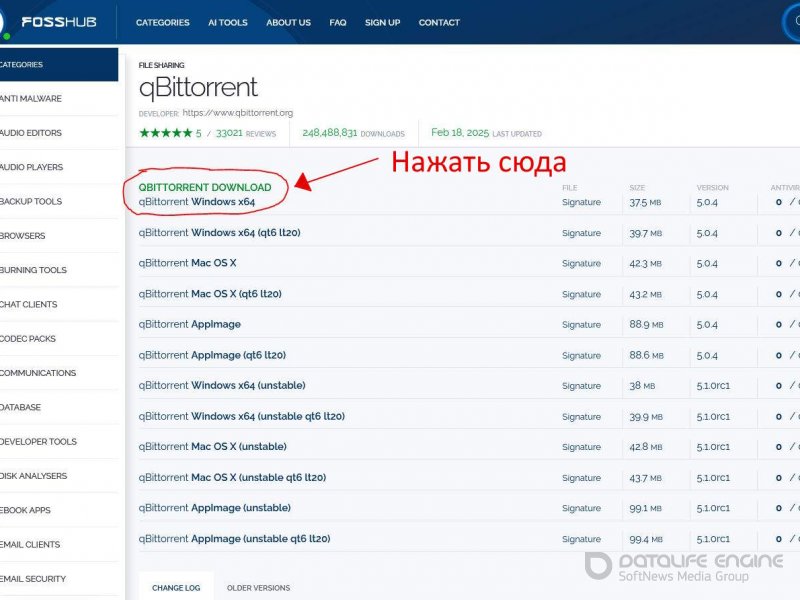The image size is (800, 600).
Task: Open Developer Tools category
Action: click(x=38, y=441)
